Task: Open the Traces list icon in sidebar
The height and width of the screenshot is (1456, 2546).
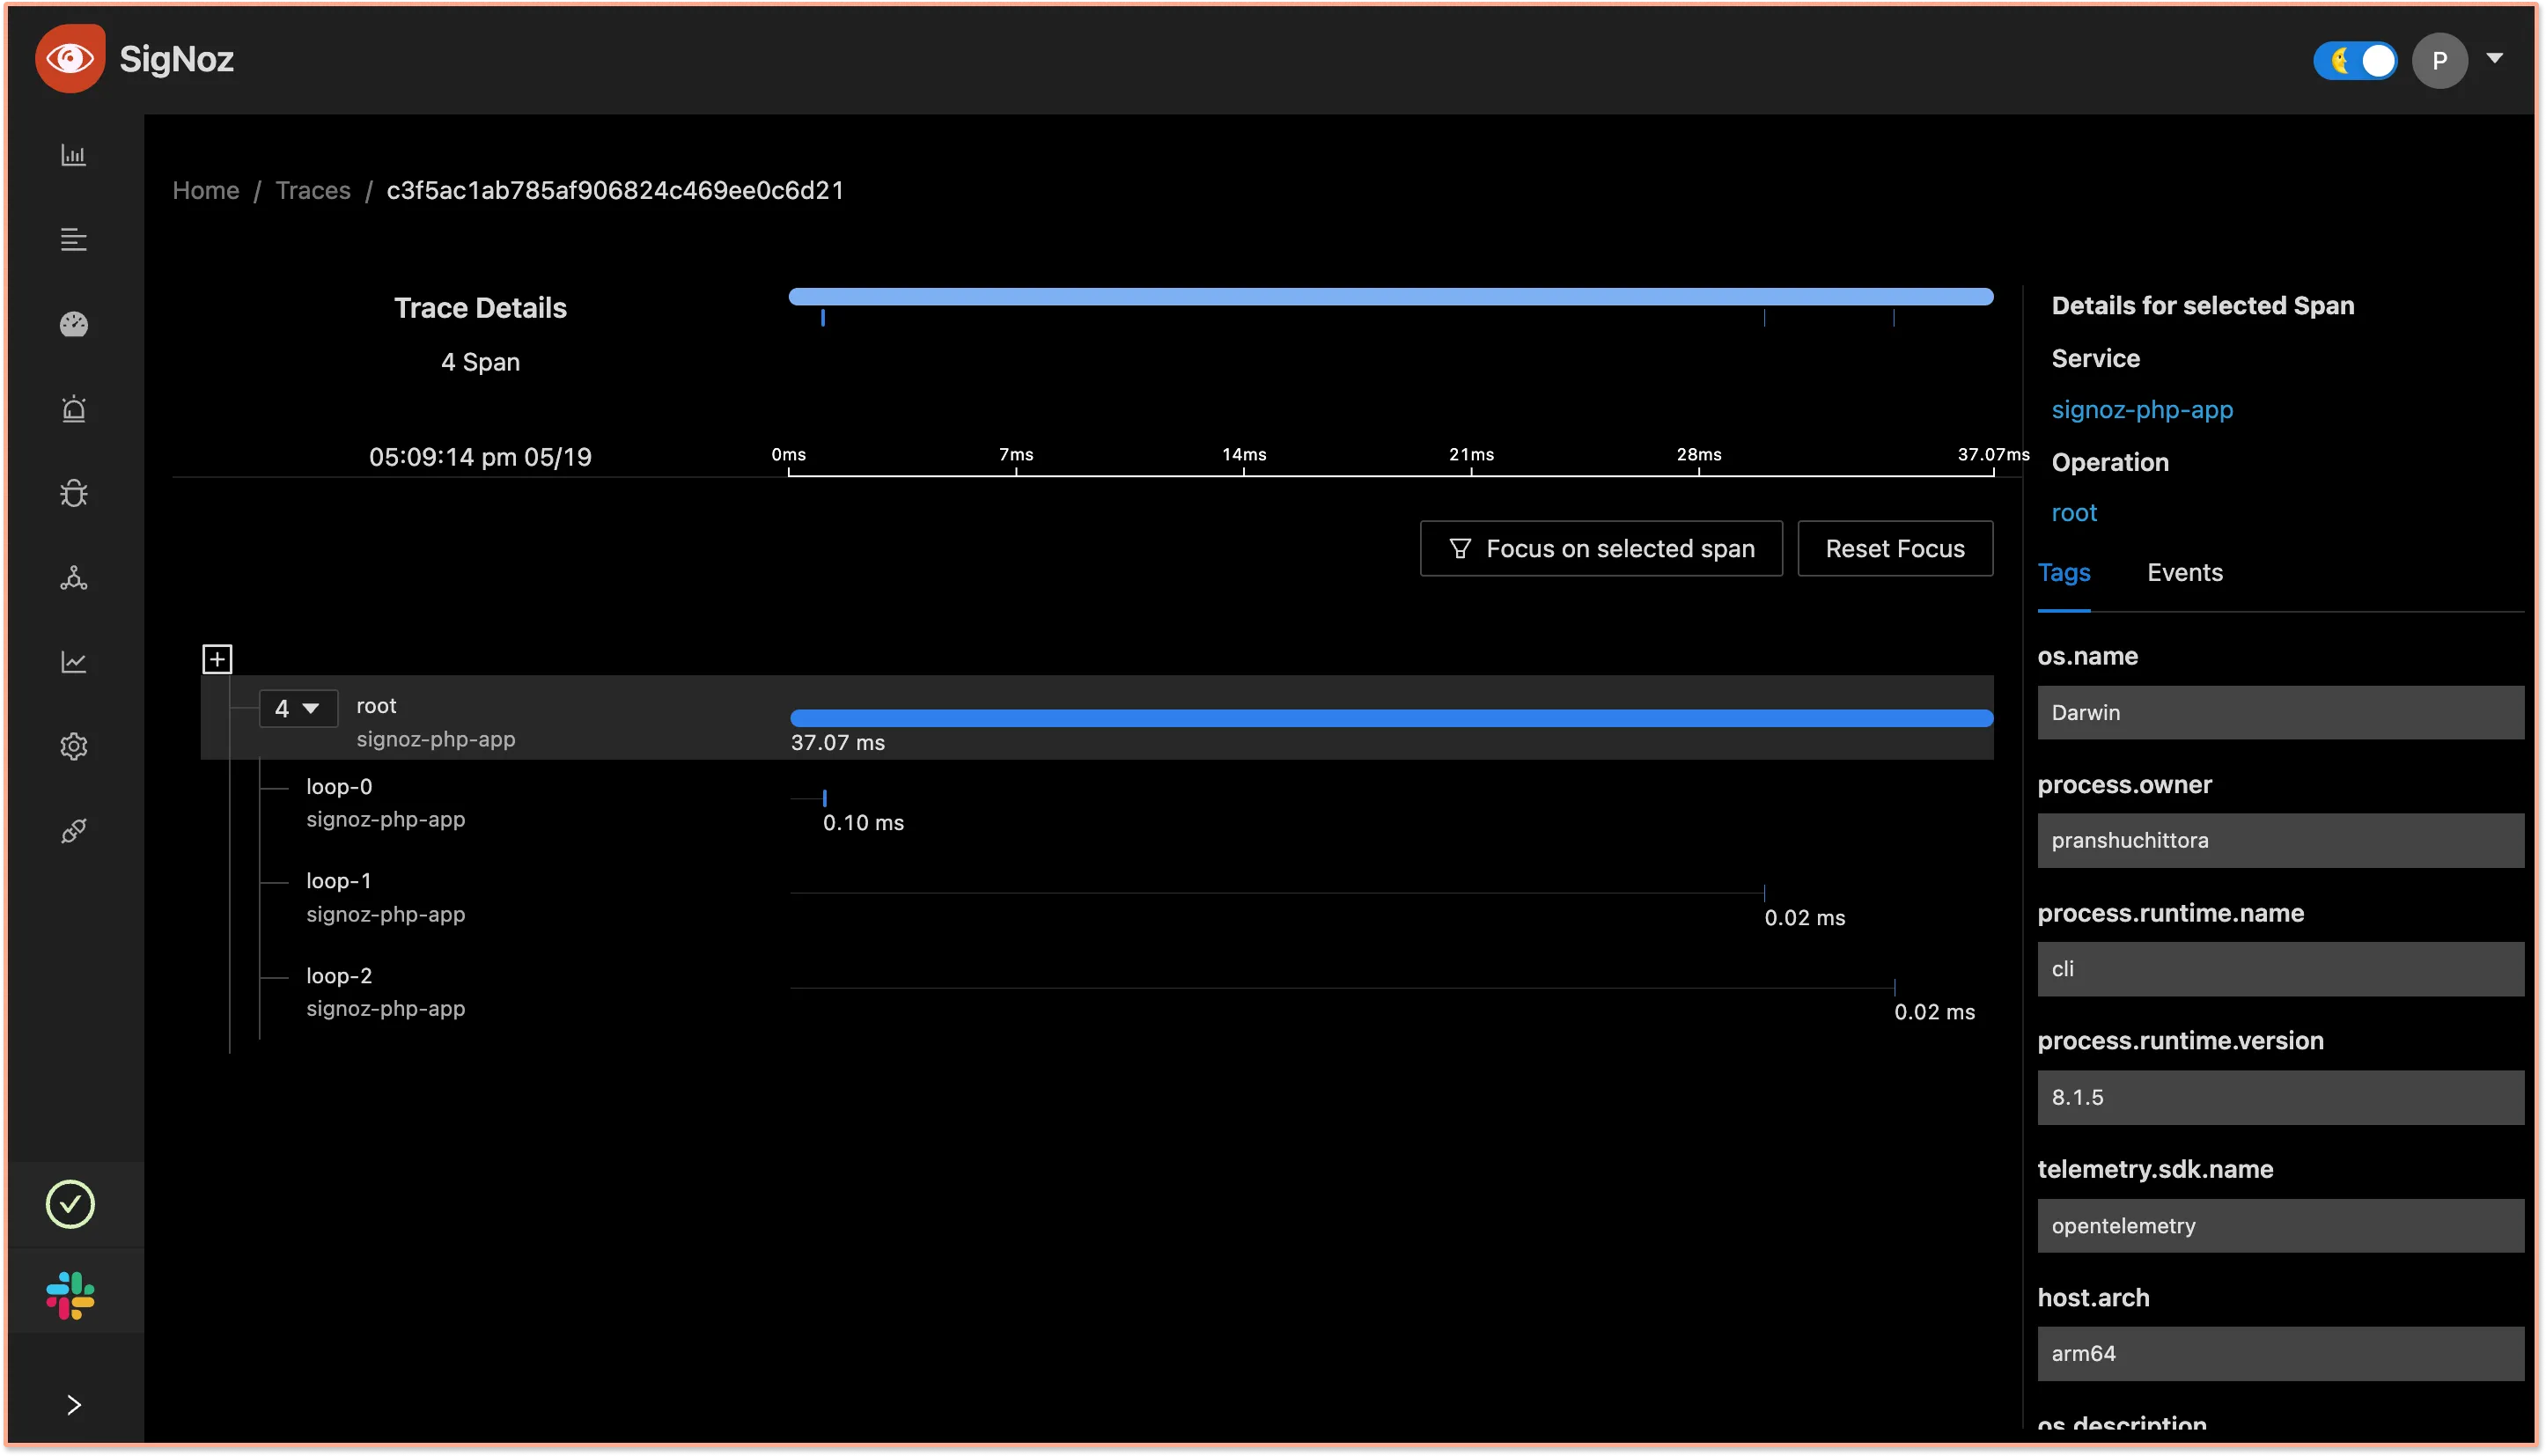Action: click(73, 240)
